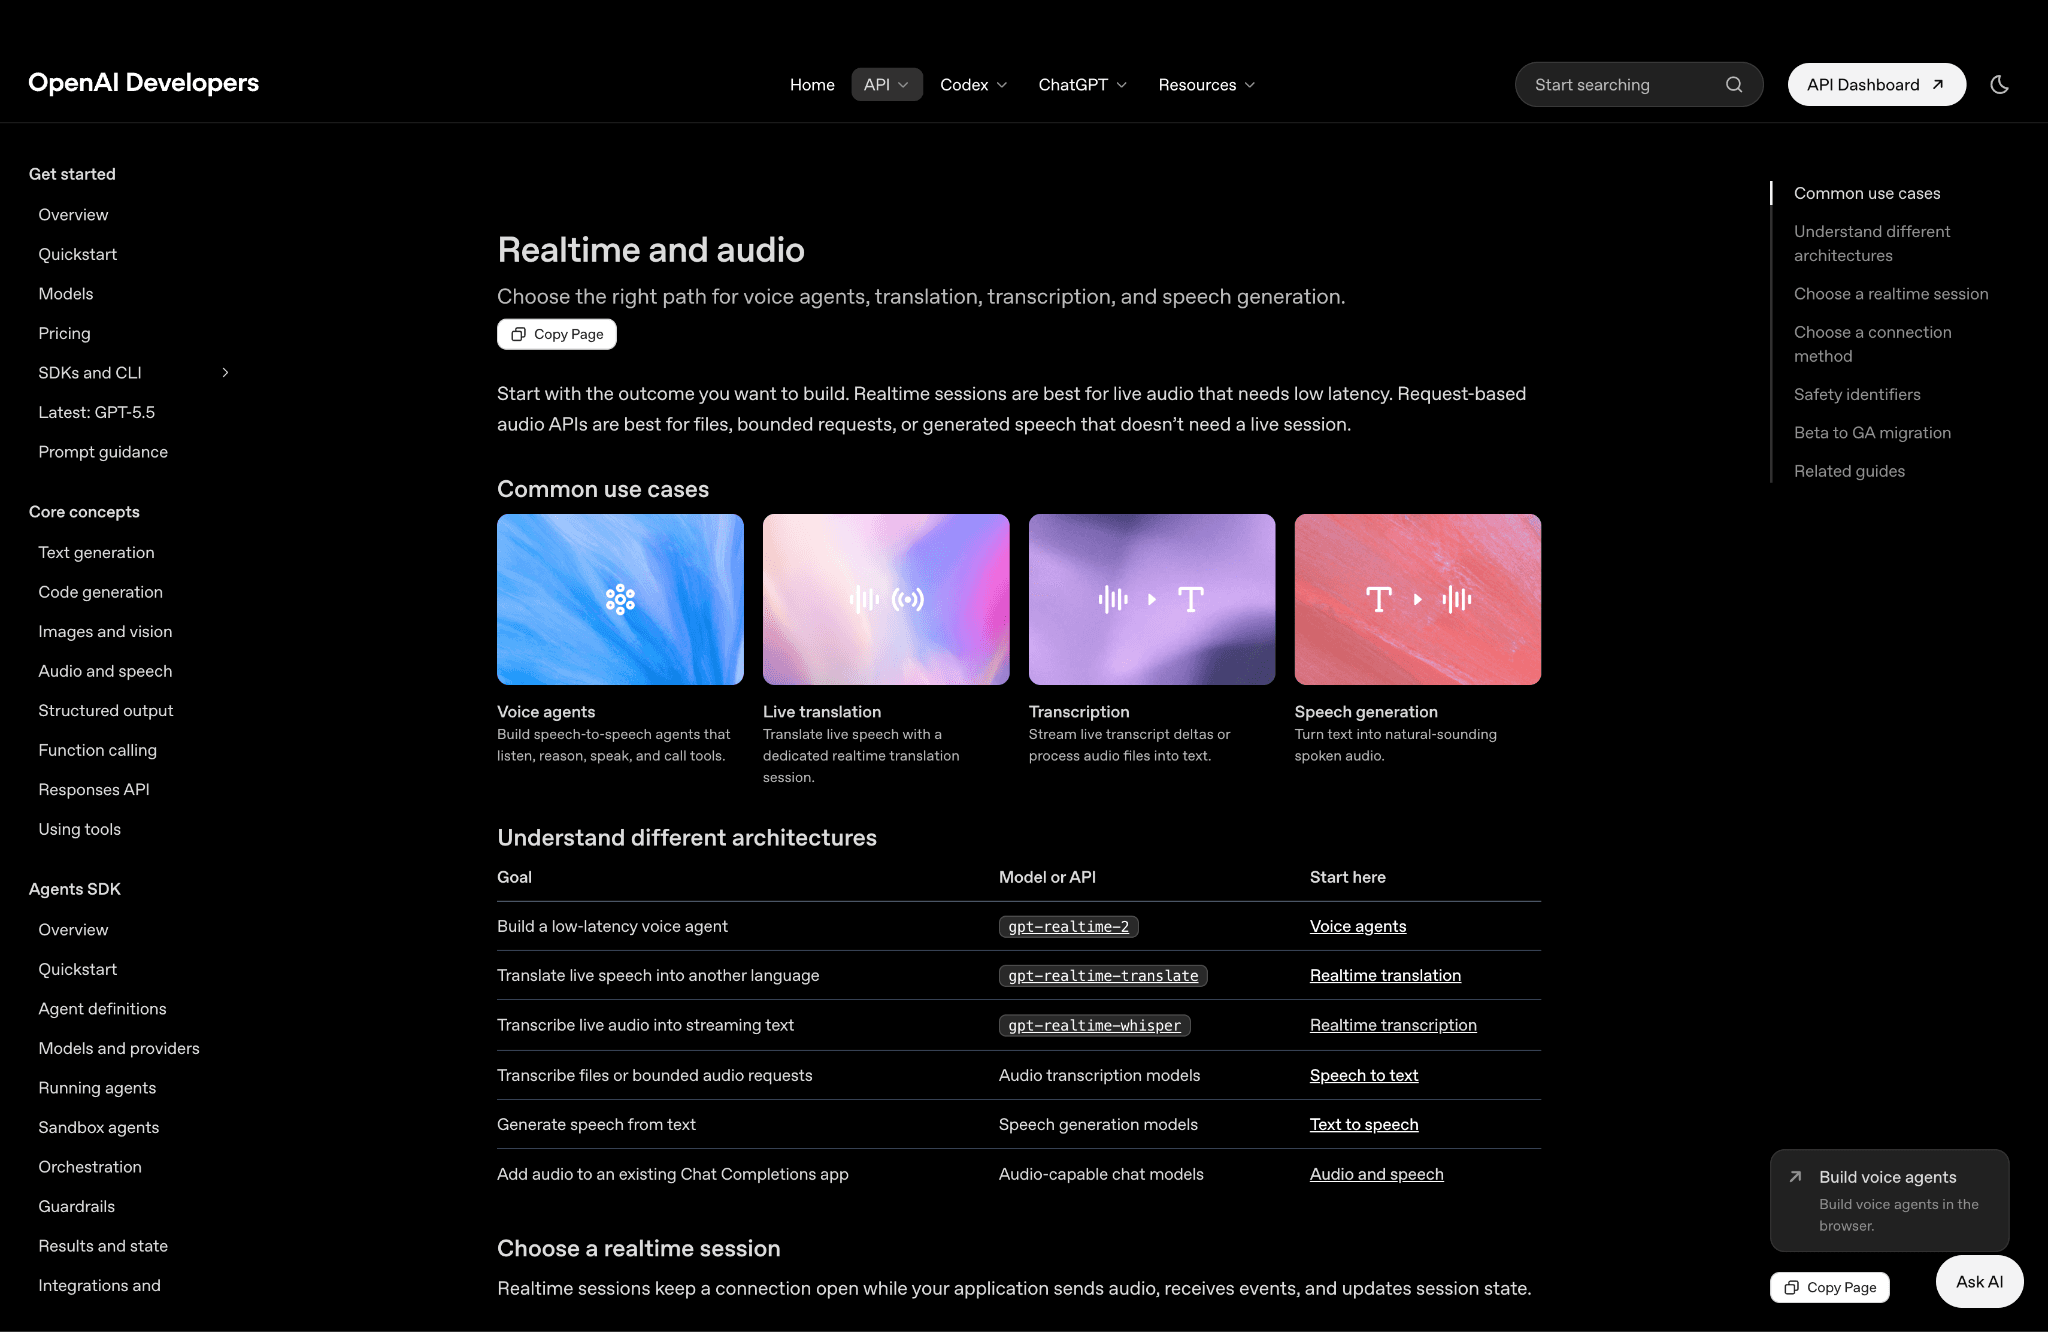Open the Images and vision sidebar page

(105, 632)
